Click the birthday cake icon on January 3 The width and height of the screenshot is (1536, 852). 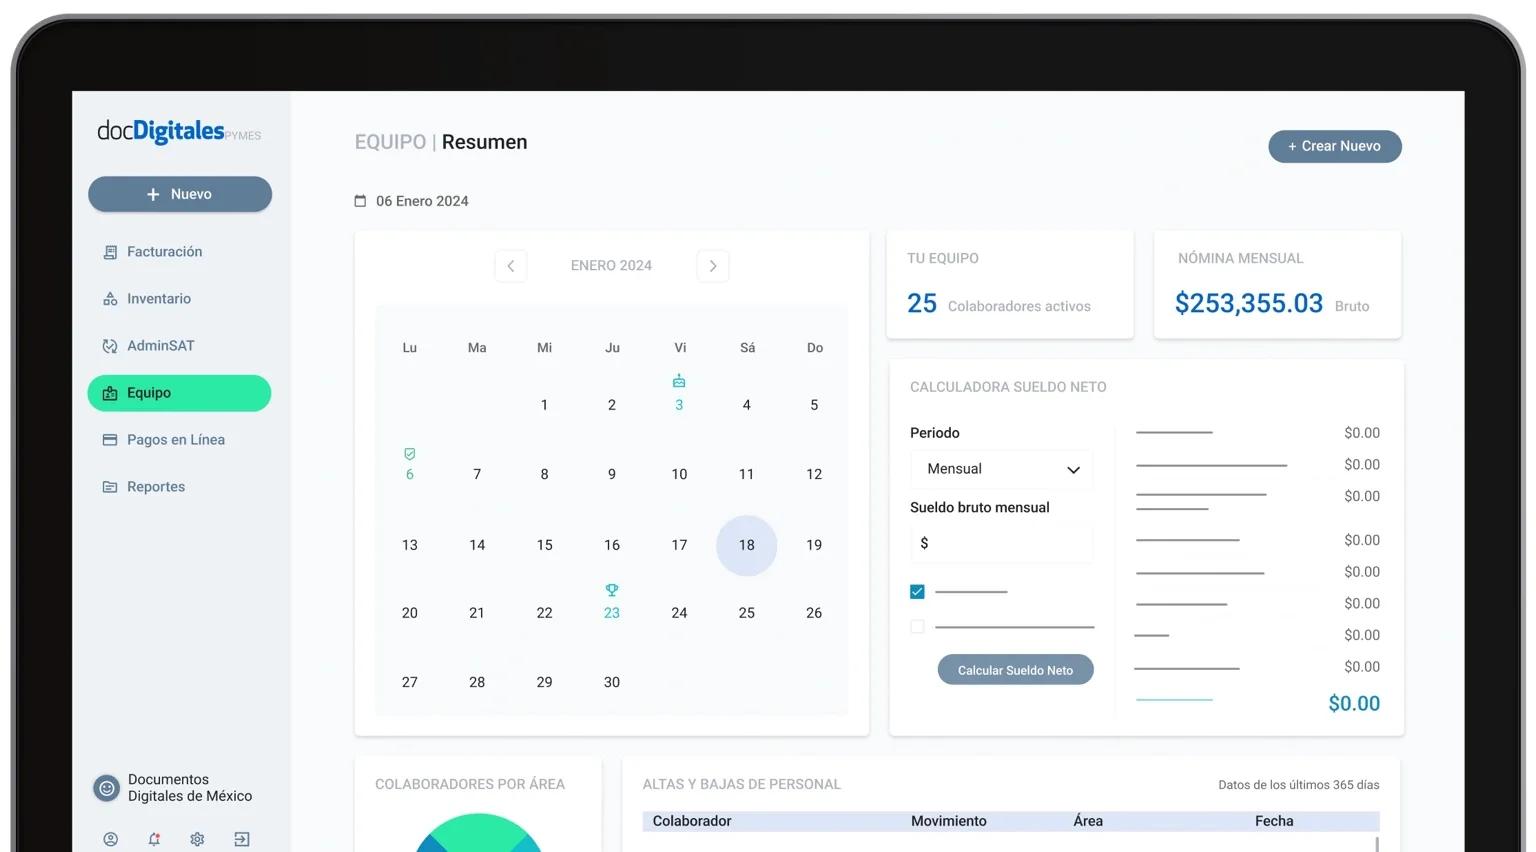(x=679, y=381)
